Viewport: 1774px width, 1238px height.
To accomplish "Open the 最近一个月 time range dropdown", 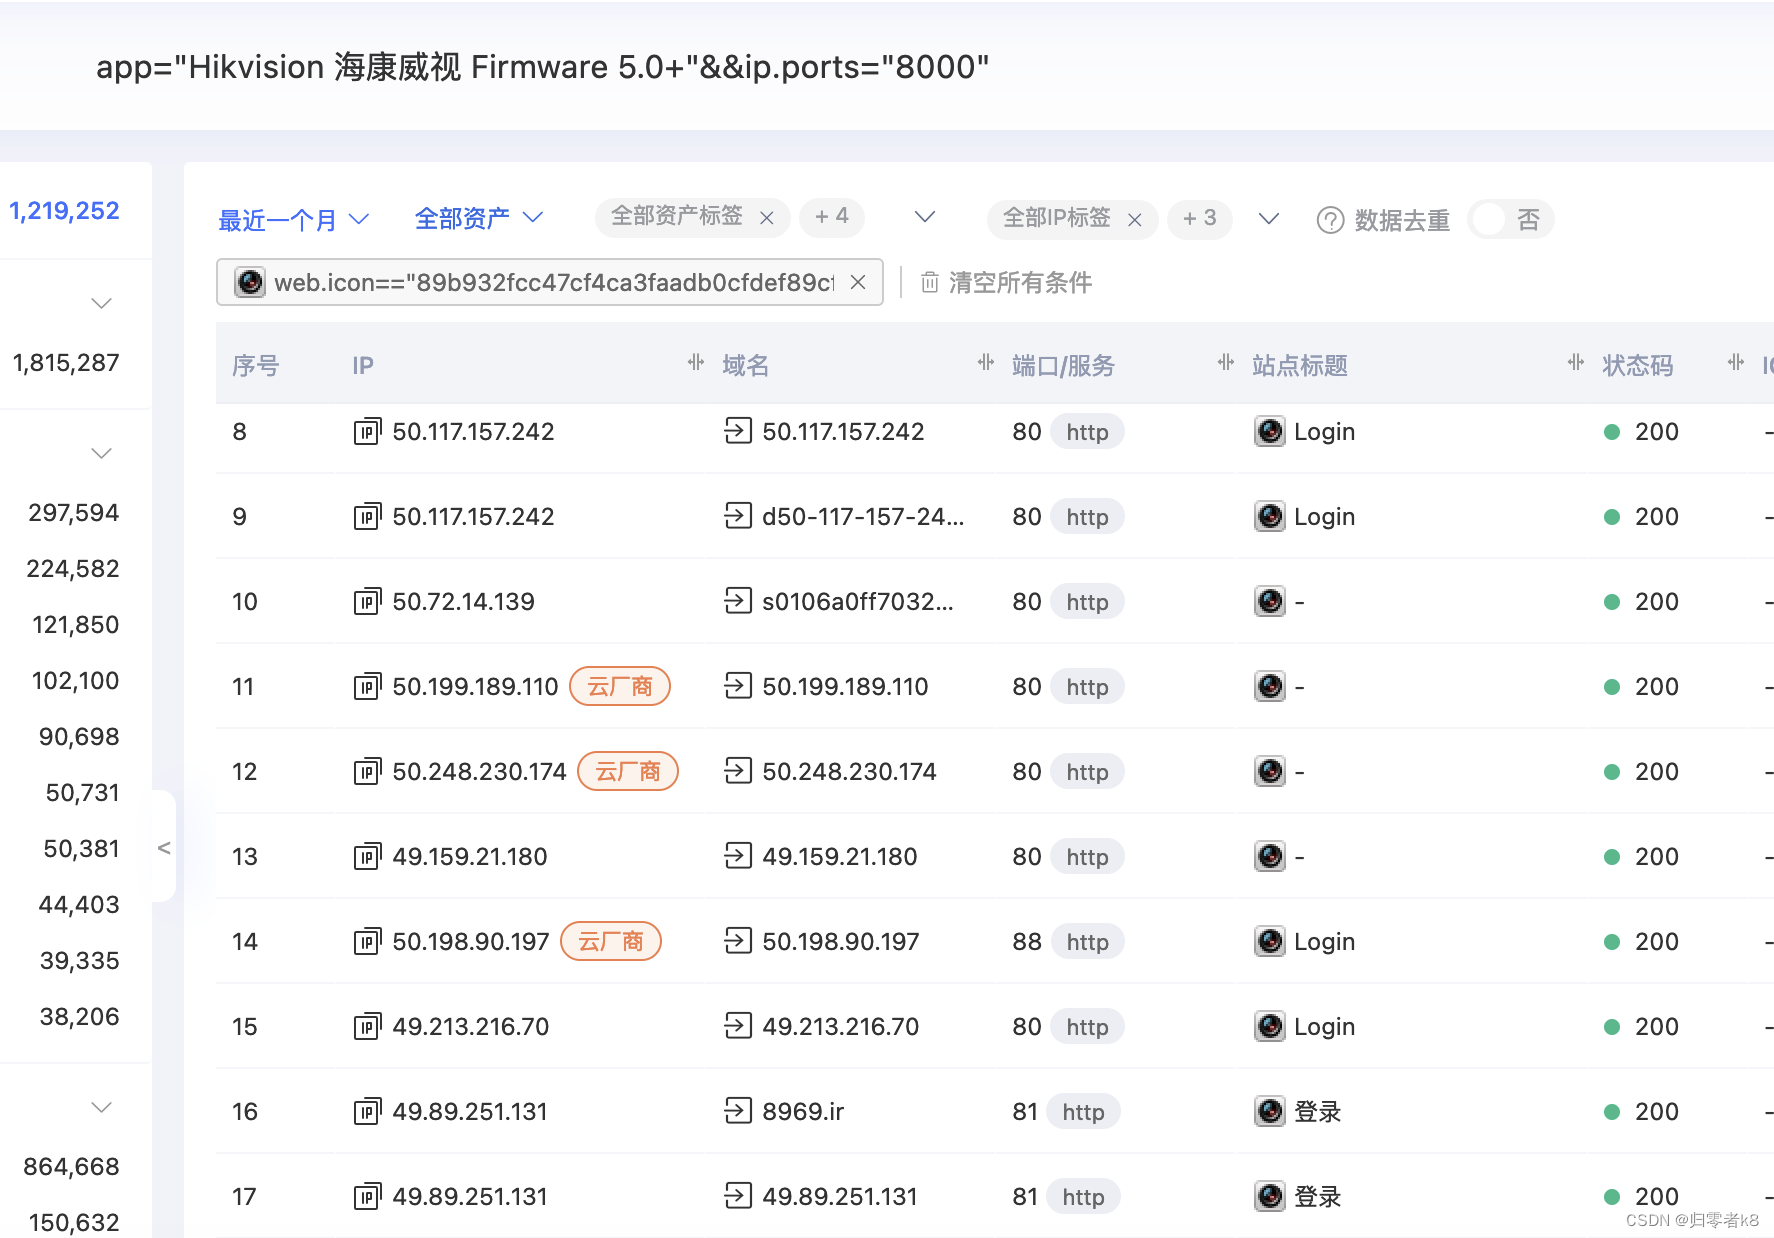I will pyautogui.click(x=294, y=220).
